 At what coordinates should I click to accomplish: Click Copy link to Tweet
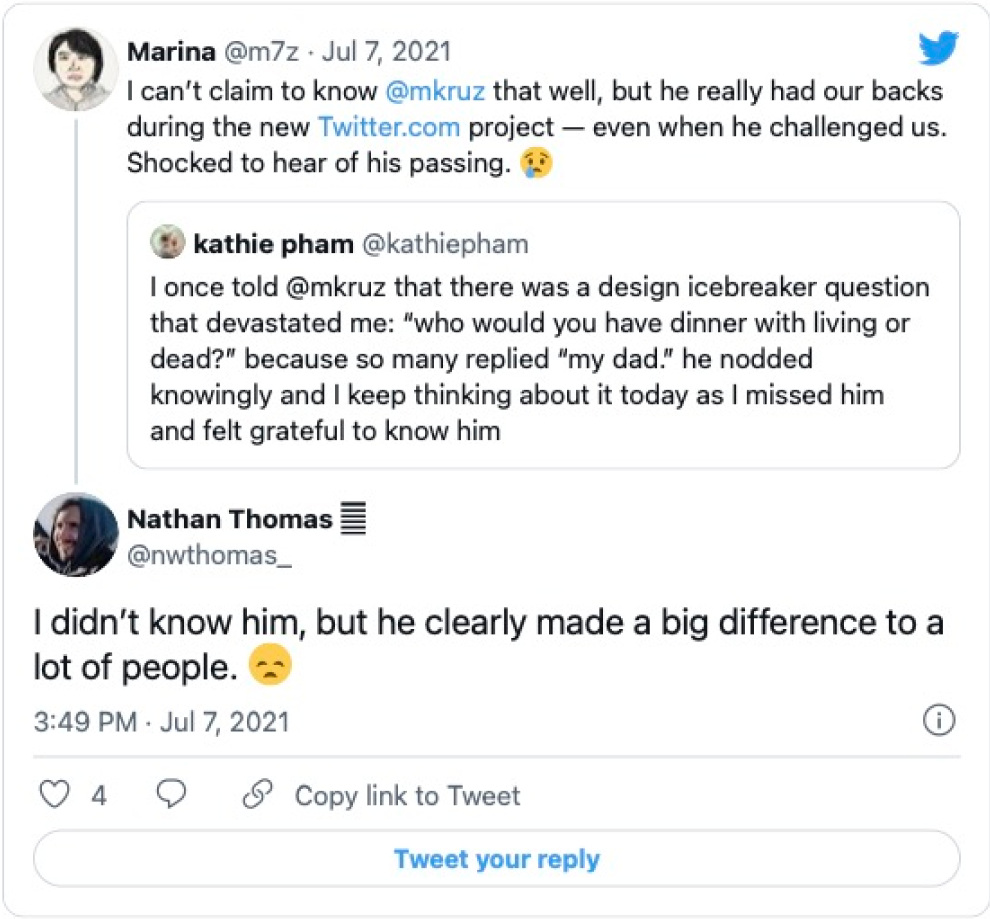(x=407, y=796)
